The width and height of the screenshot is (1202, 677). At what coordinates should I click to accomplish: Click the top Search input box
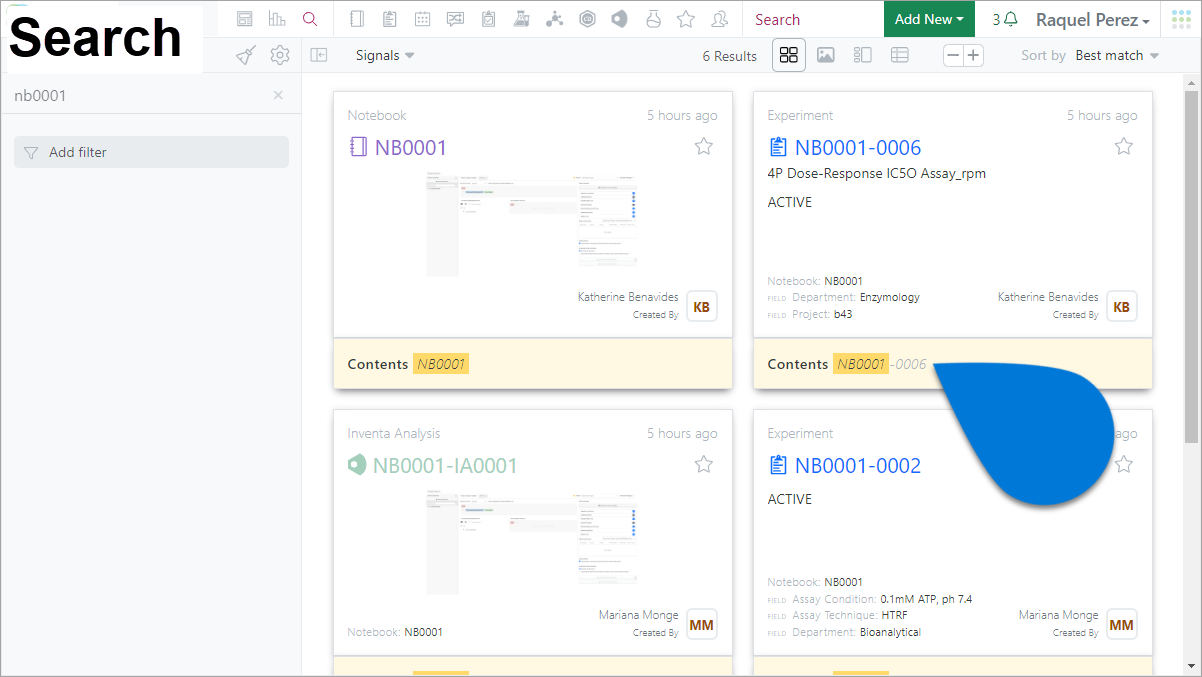click(812, 19)
